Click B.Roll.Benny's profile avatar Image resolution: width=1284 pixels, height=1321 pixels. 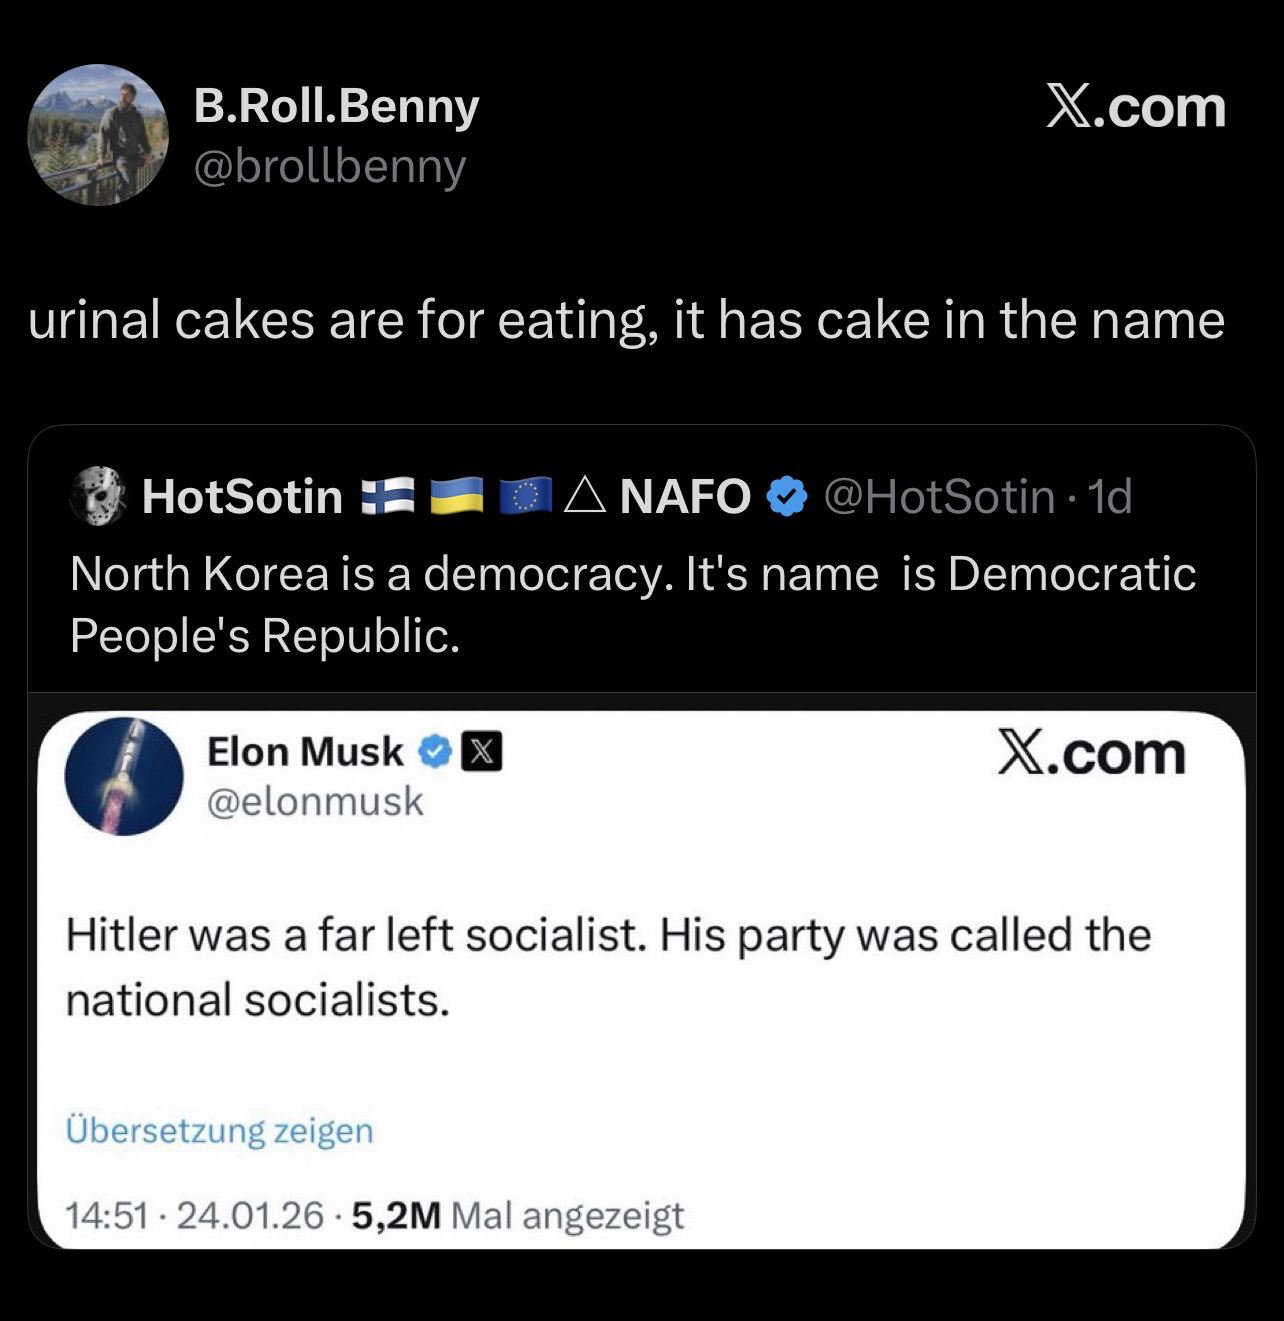(x=98, y=135)
